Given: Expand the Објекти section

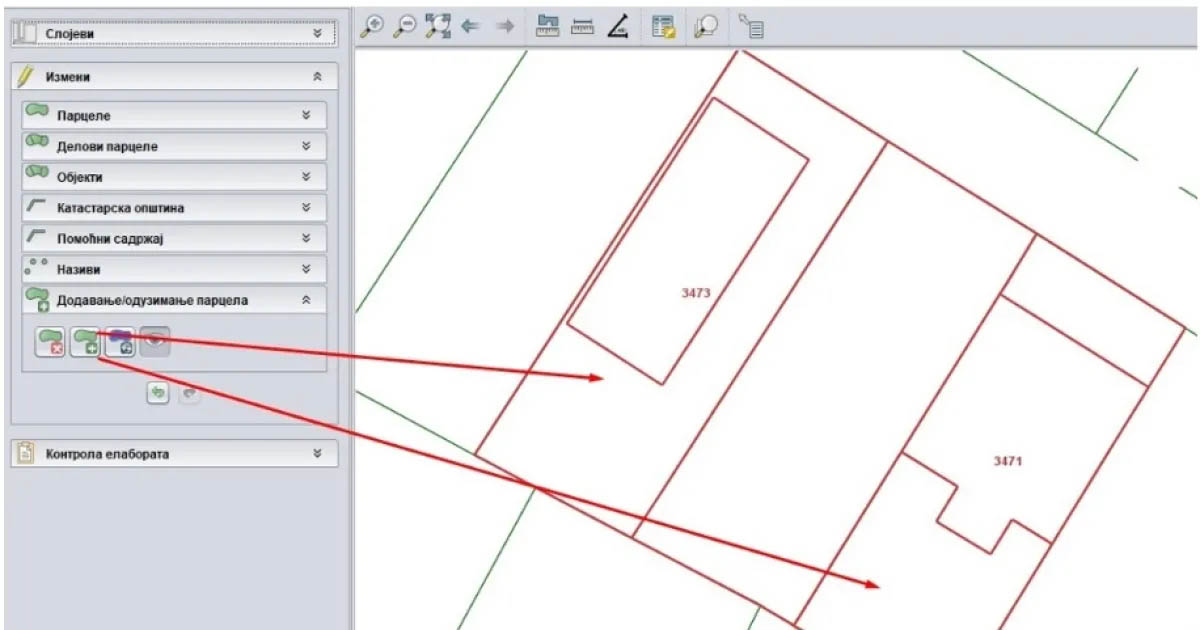Looking at the screenshot, I should tap(306, 177).
